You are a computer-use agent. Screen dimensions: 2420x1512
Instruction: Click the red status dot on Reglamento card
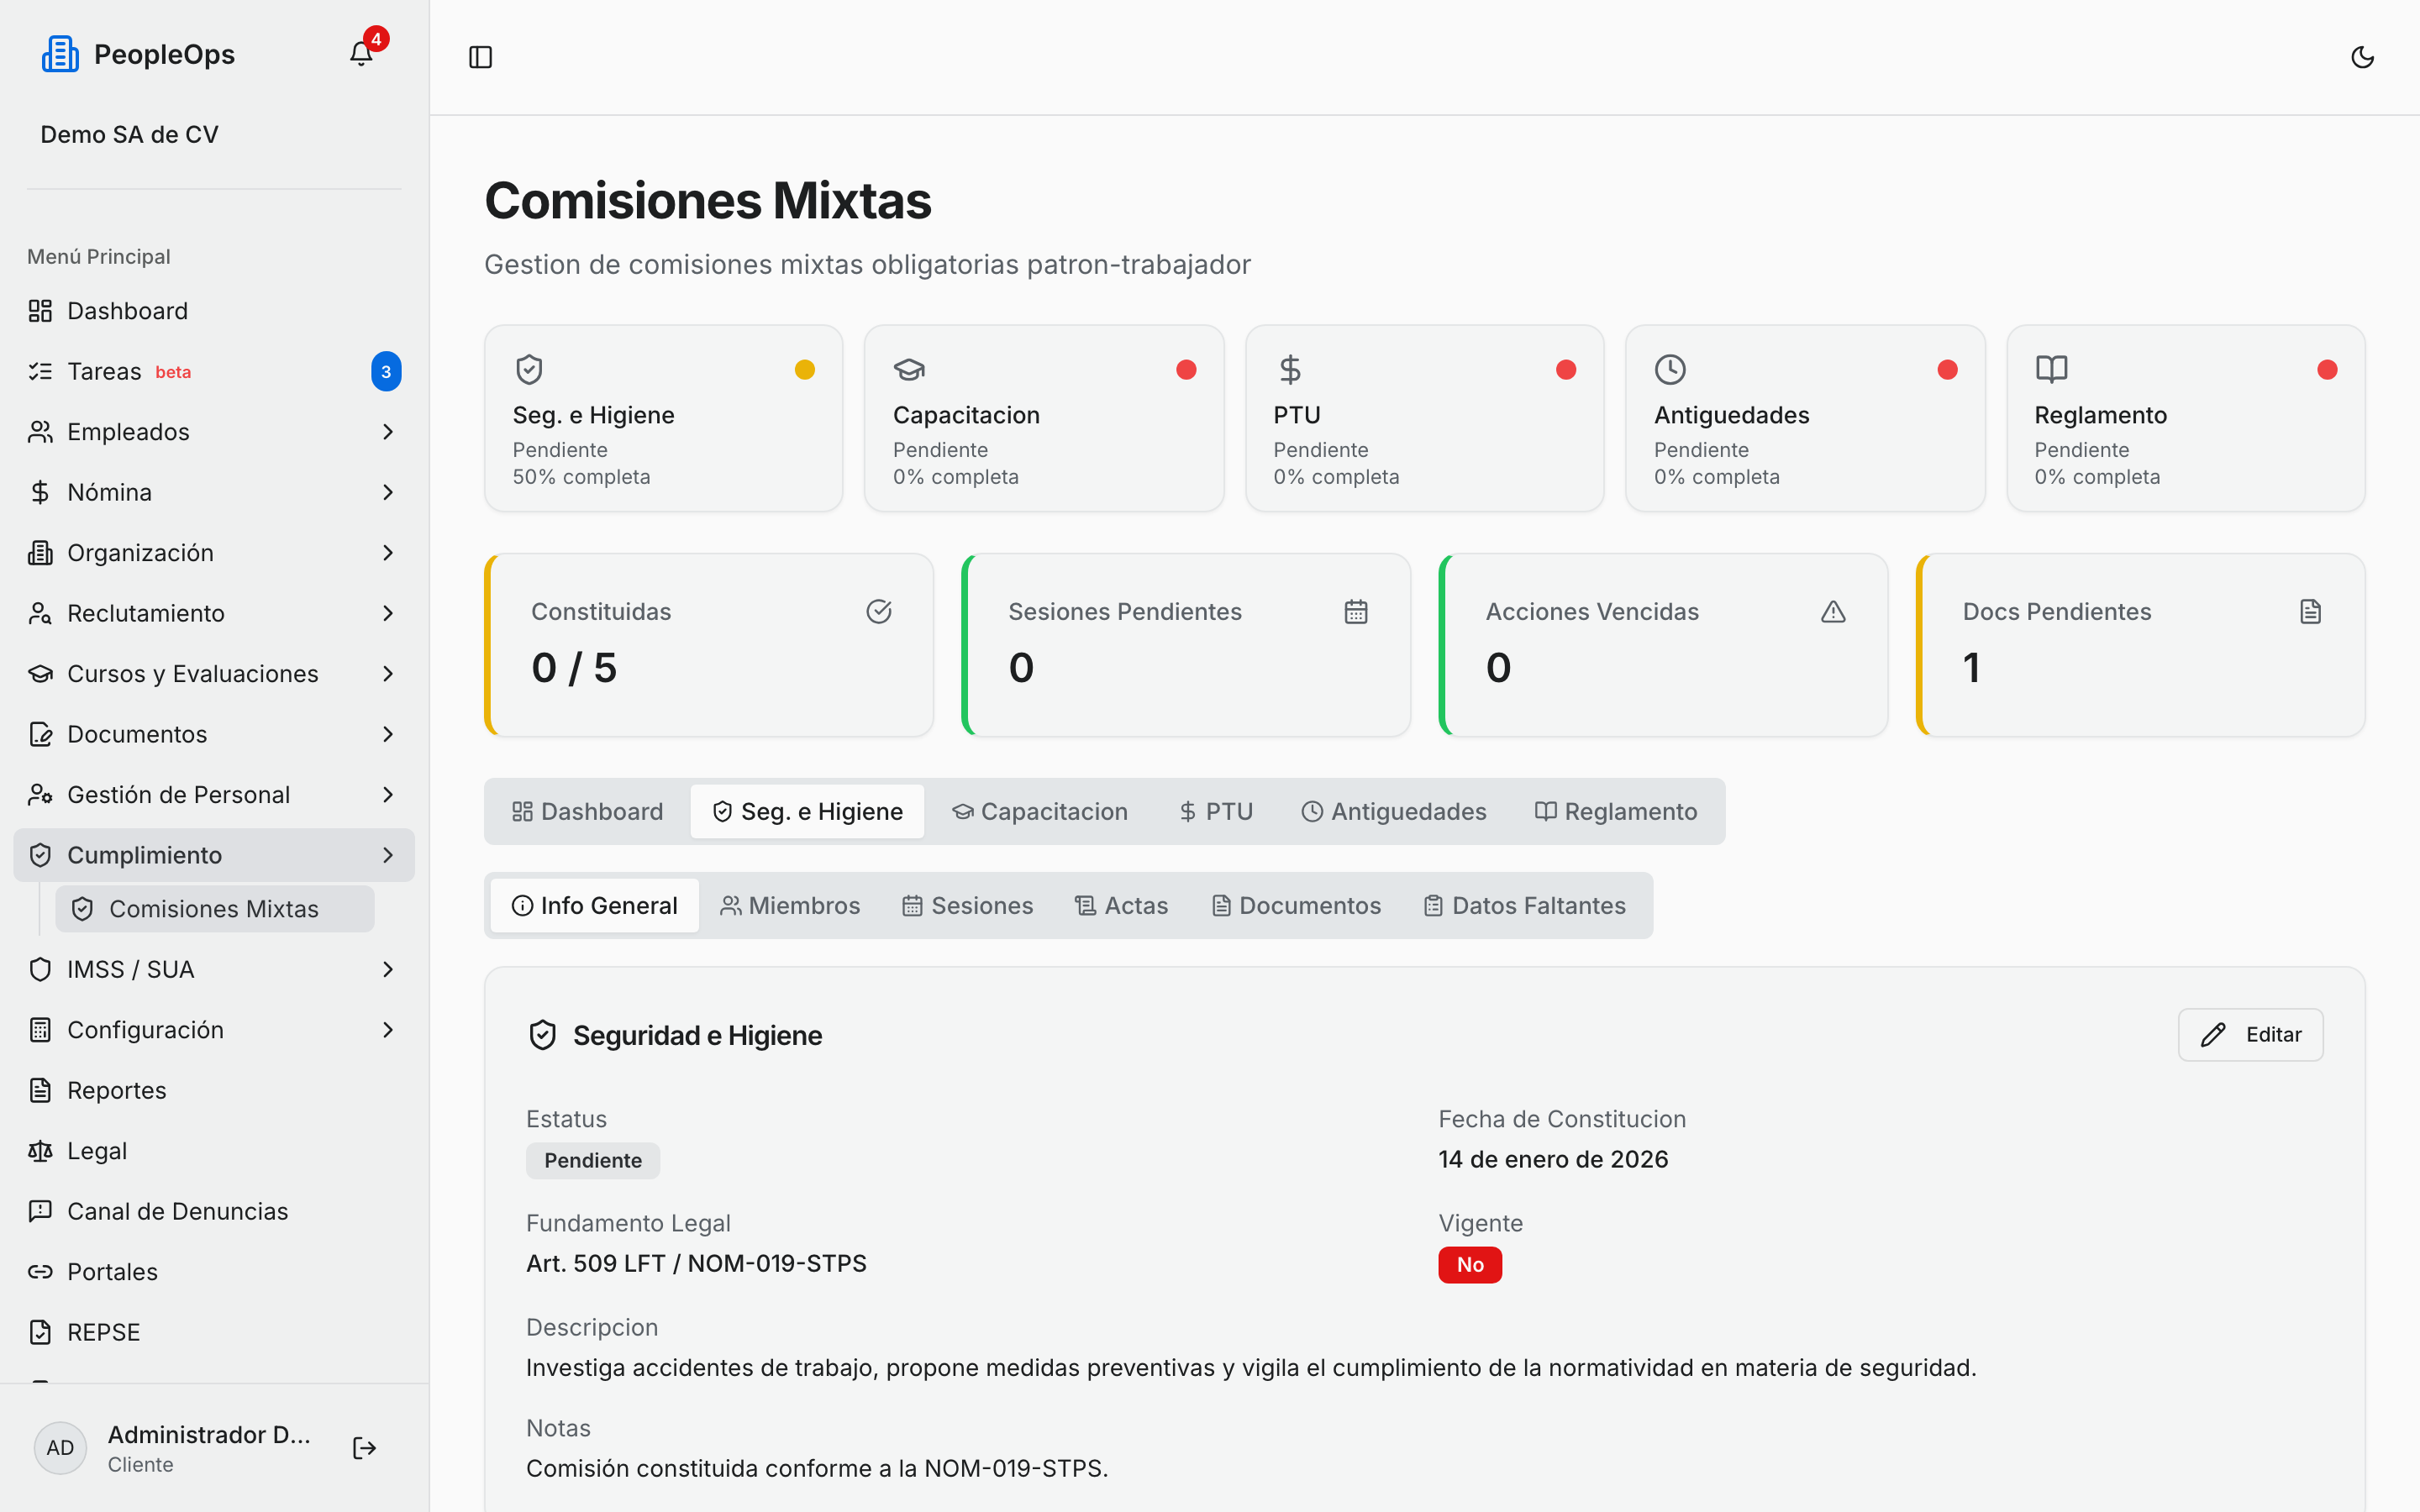[2327, 370]
